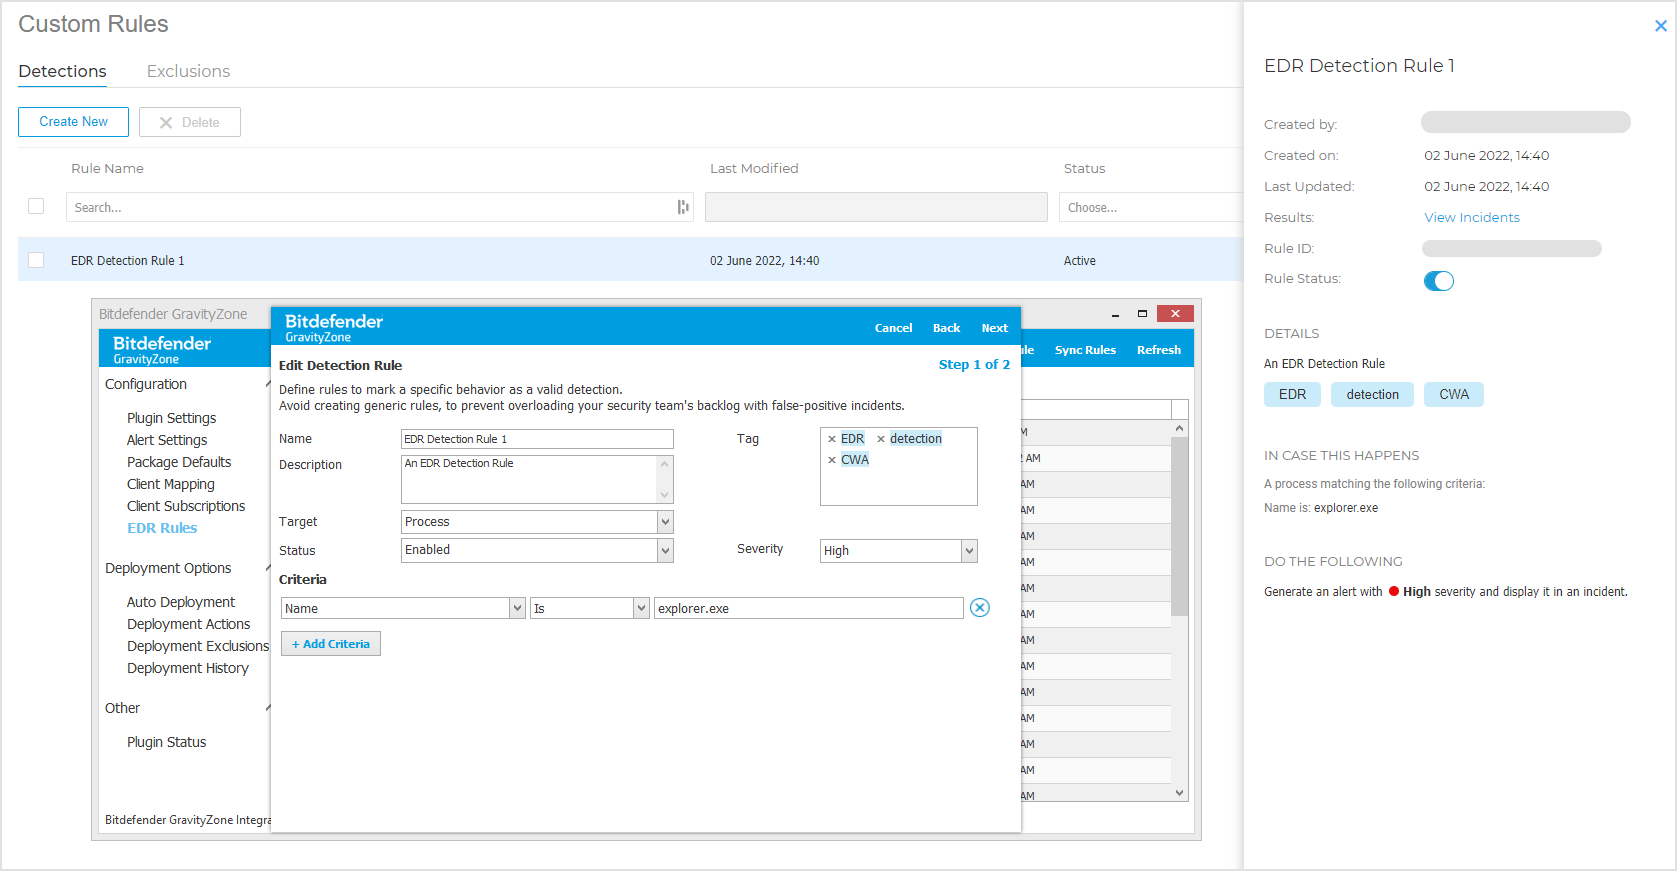Remove the CWA tag
This screenshot has width=1677, height=871.
pyautogui.click(x=832, y=460)
